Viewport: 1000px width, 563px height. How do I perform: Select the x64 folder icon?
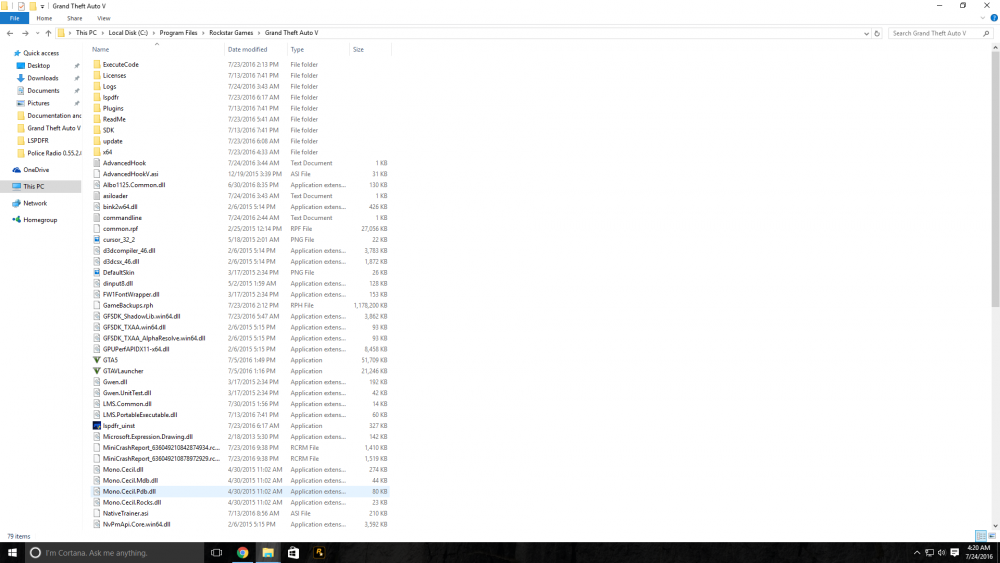pos(97,152)
